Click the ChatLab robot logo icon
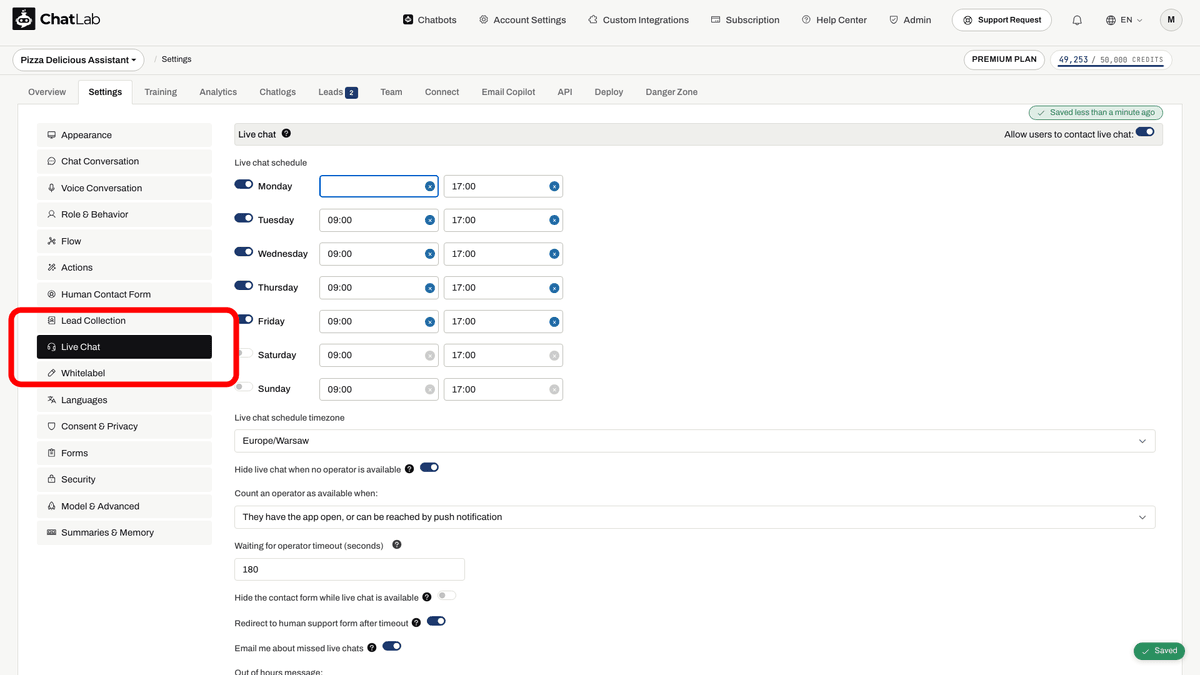This screenshot has height=675, width=1200. tap(24, 19)
